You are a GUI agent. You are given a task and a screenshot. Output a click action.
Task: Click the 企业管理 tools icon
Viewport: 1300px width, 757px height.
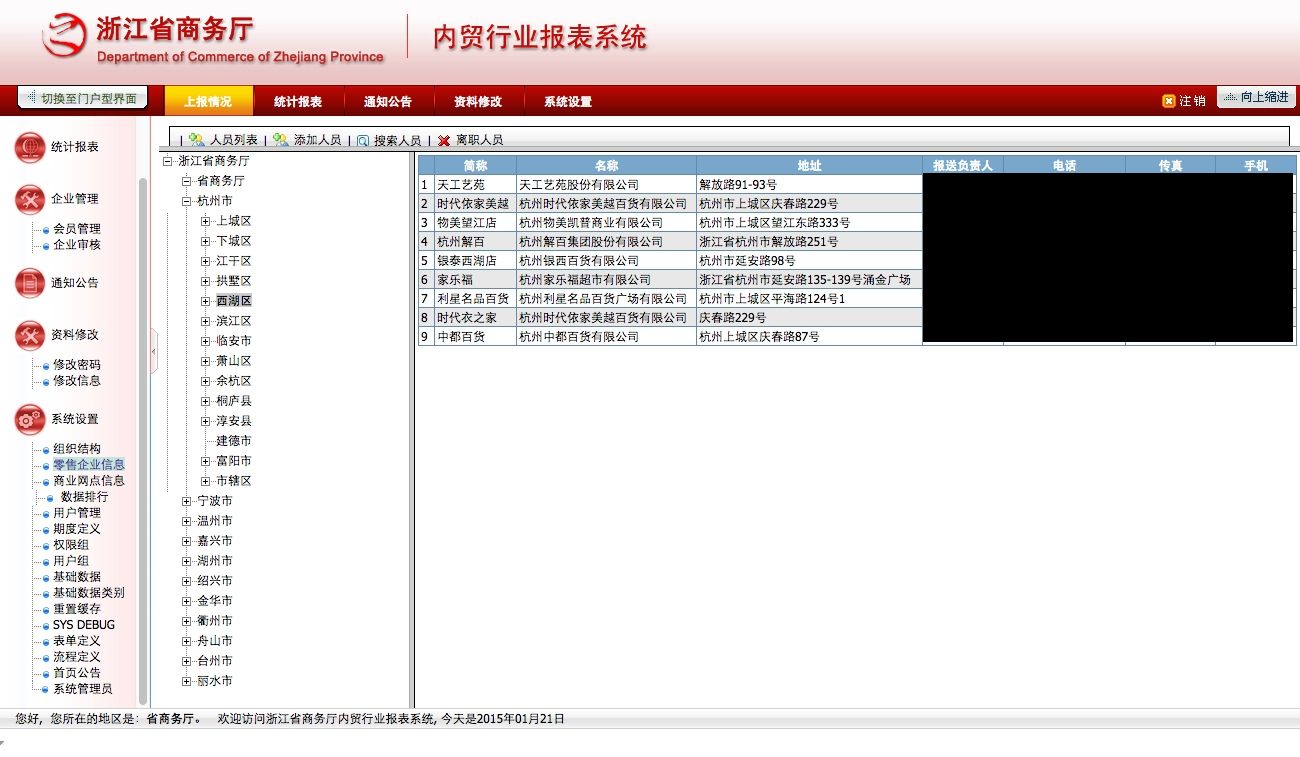point(29,199)
